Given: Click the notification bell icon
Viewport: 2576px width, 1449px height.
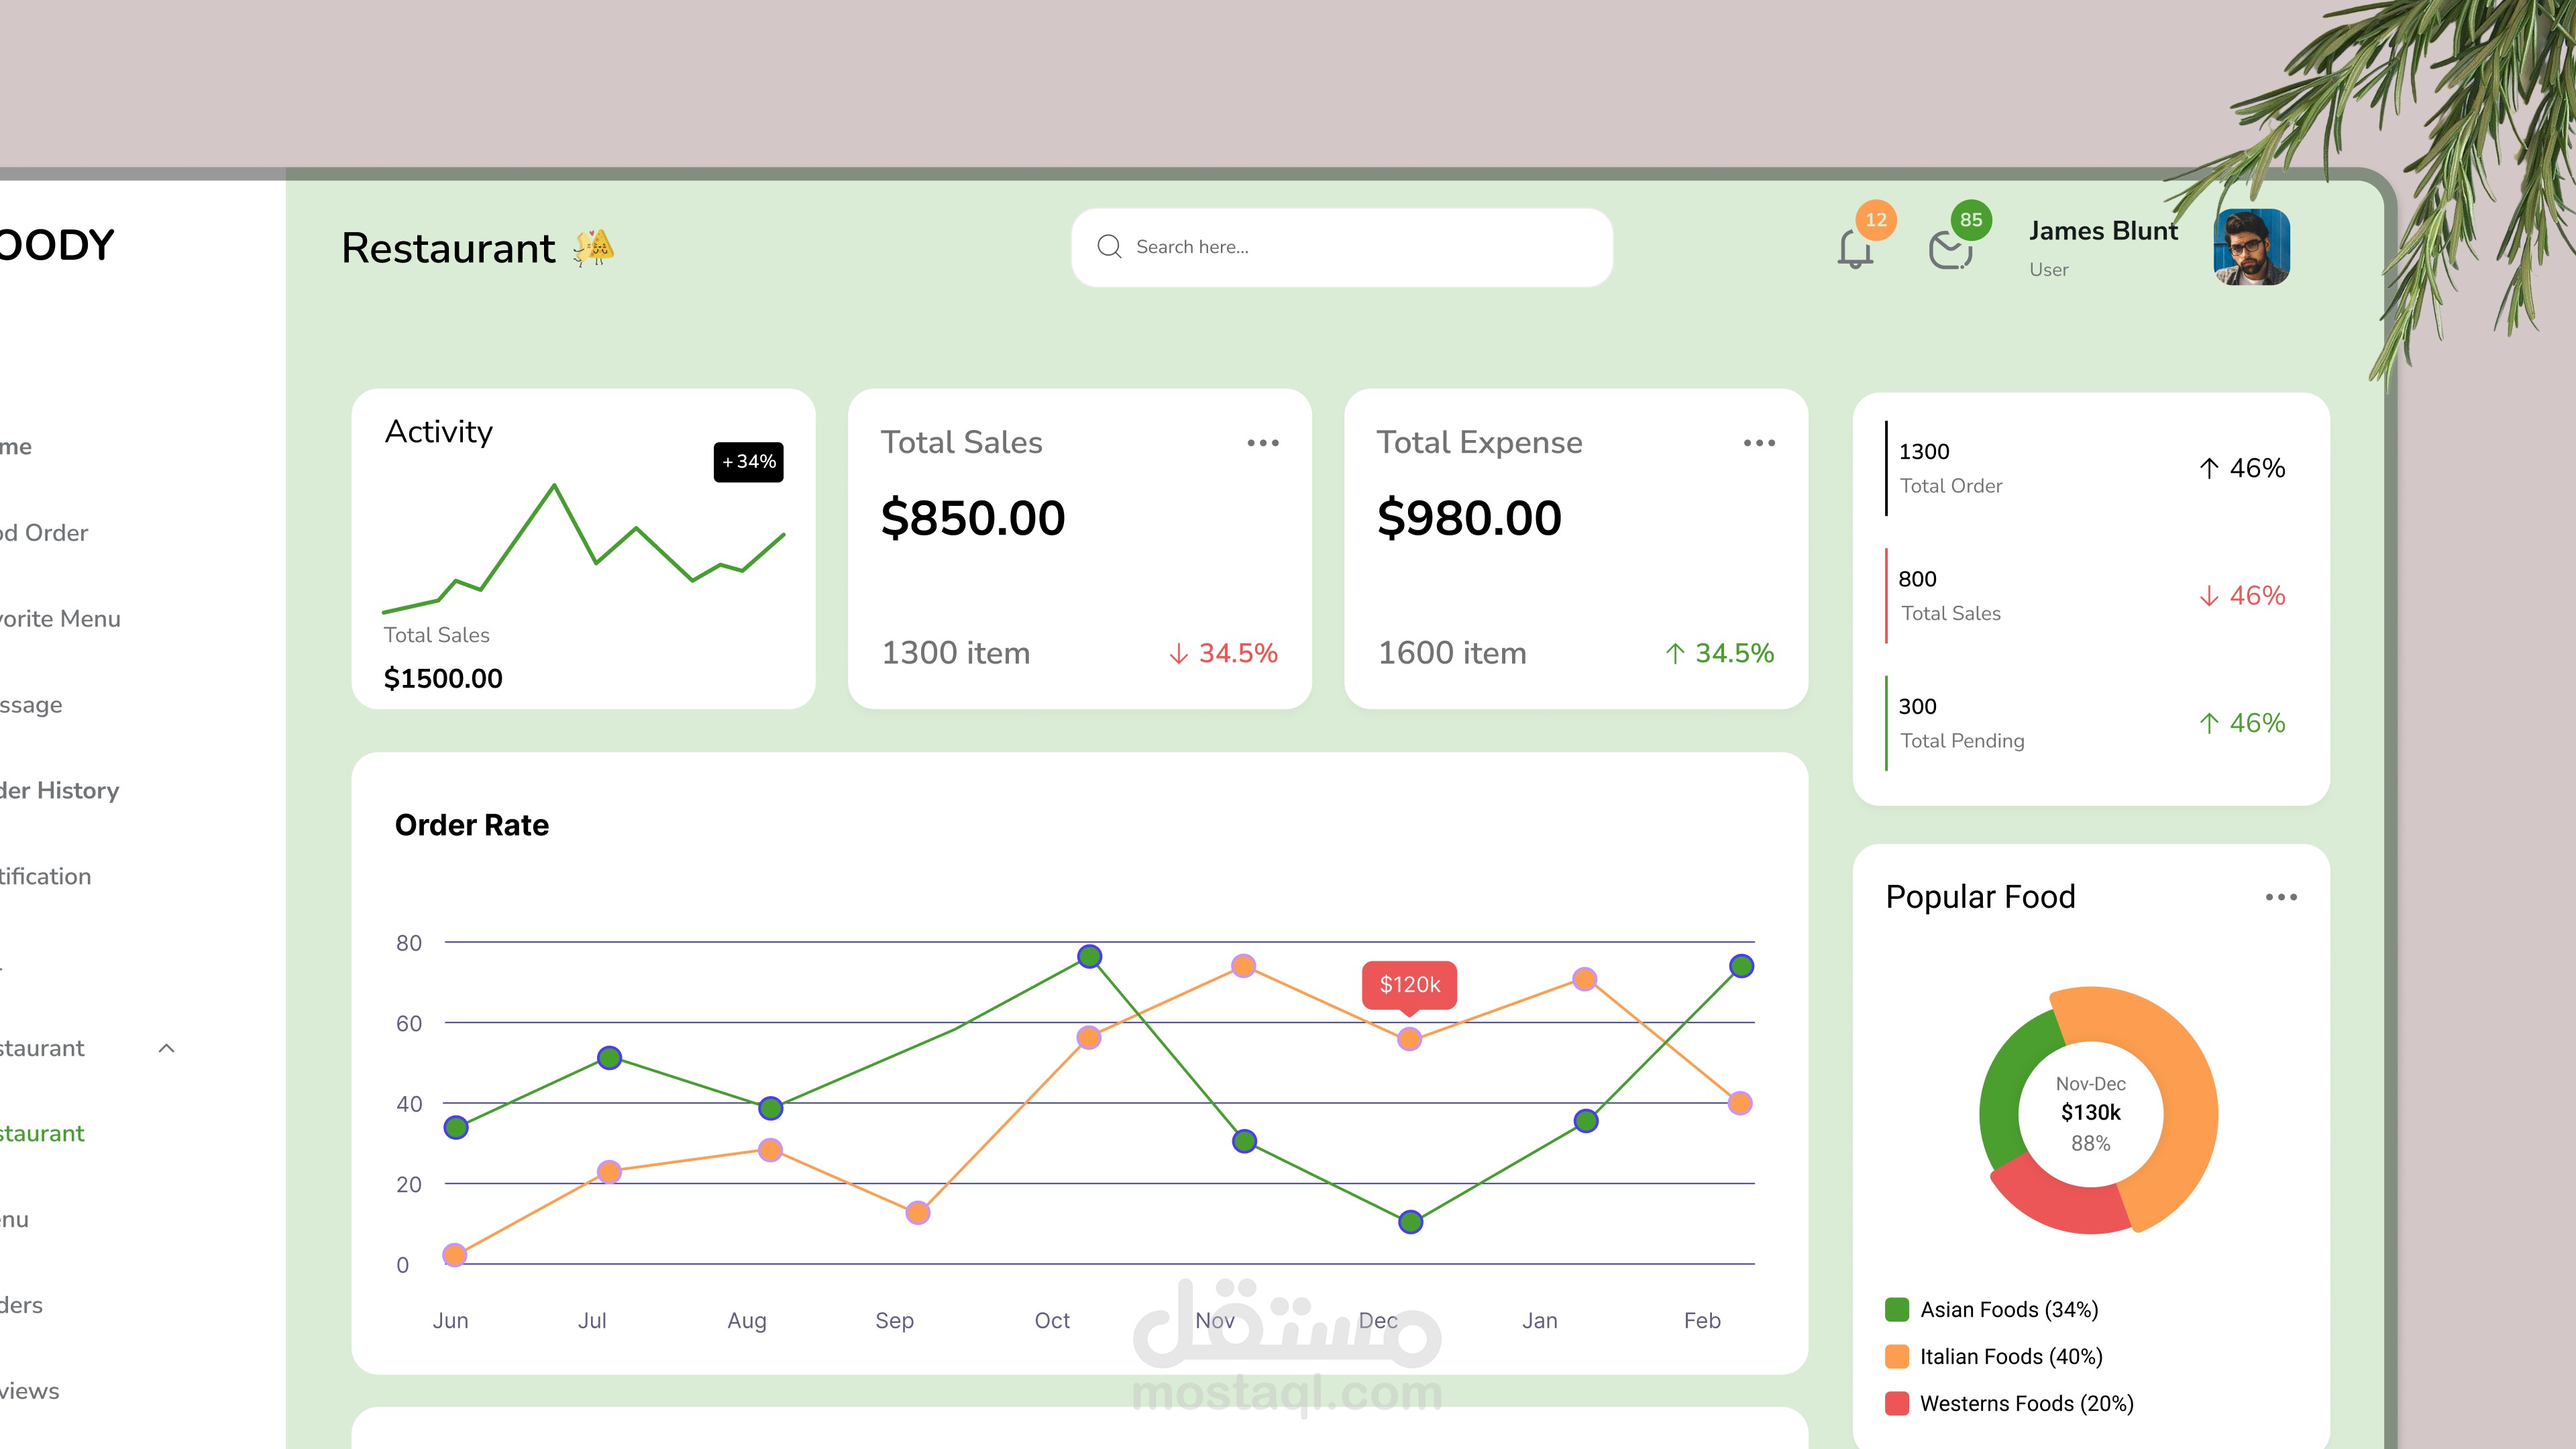Looking at the screenshot, I should pos(1855,250).
